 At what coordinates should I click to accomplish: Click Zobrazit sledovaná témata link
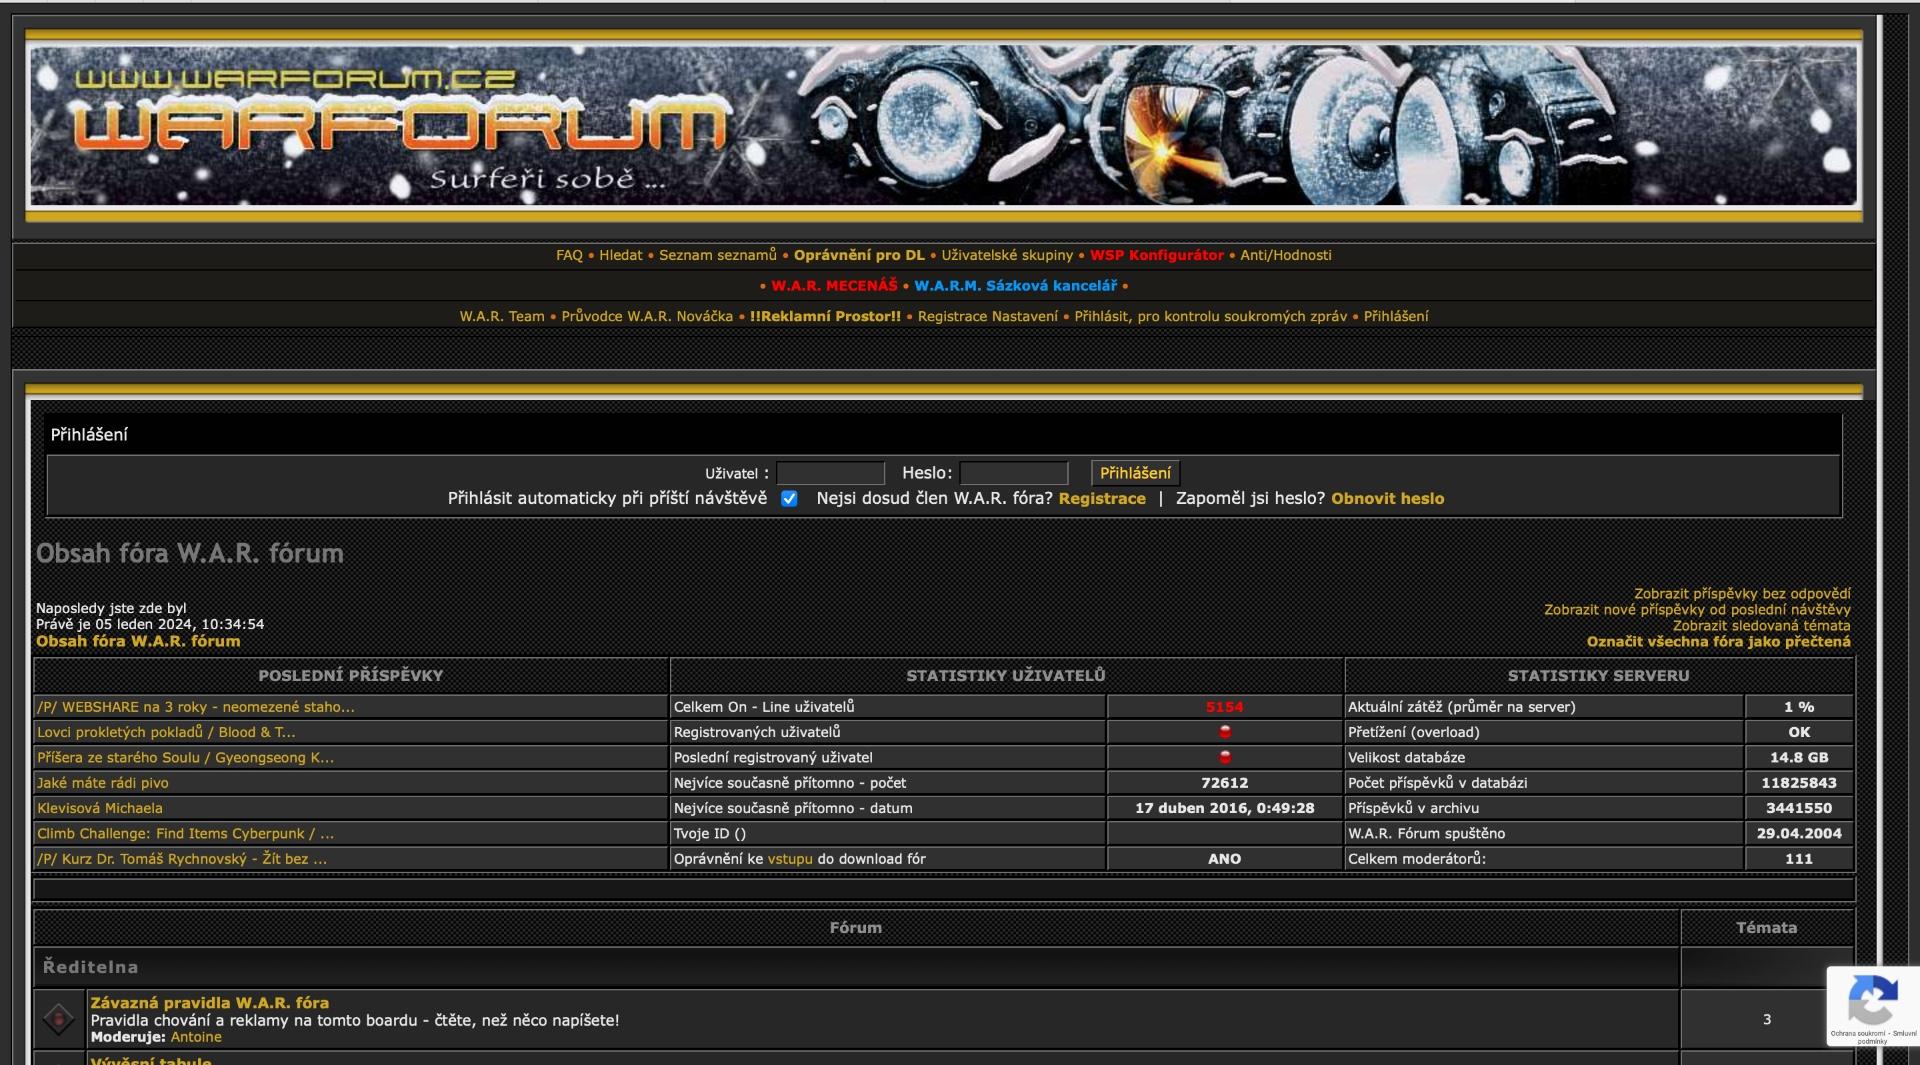[x=1762, y=626]
